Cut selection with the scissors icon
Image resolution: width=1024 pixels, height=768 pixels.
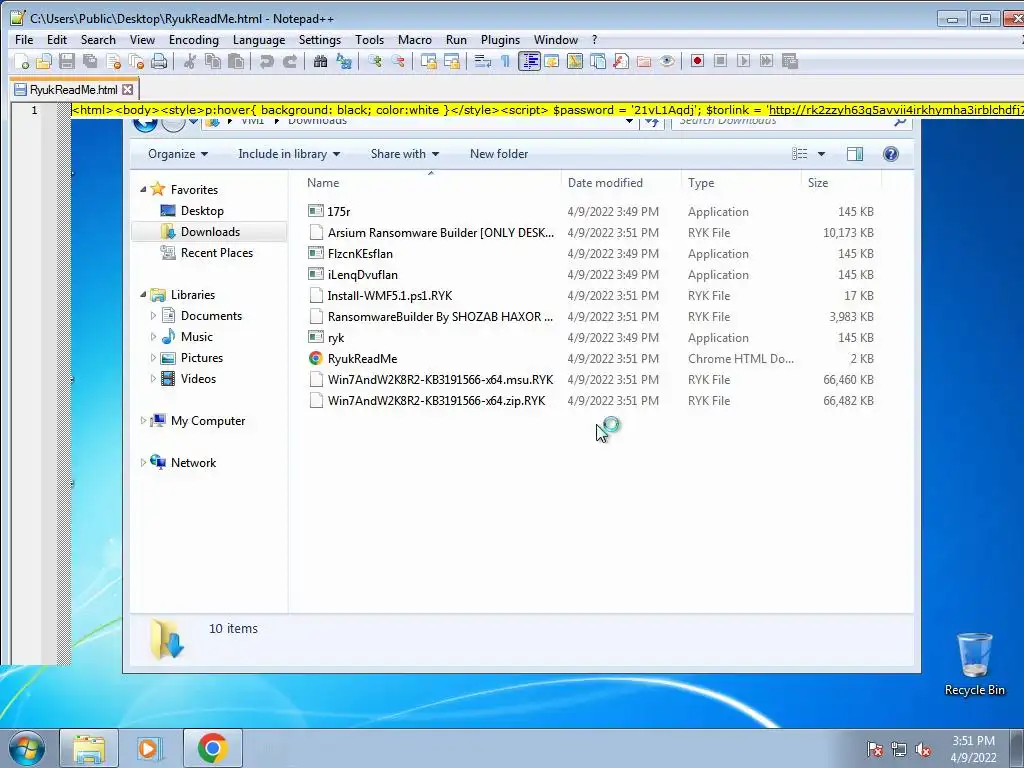click(x=190, y=61)
